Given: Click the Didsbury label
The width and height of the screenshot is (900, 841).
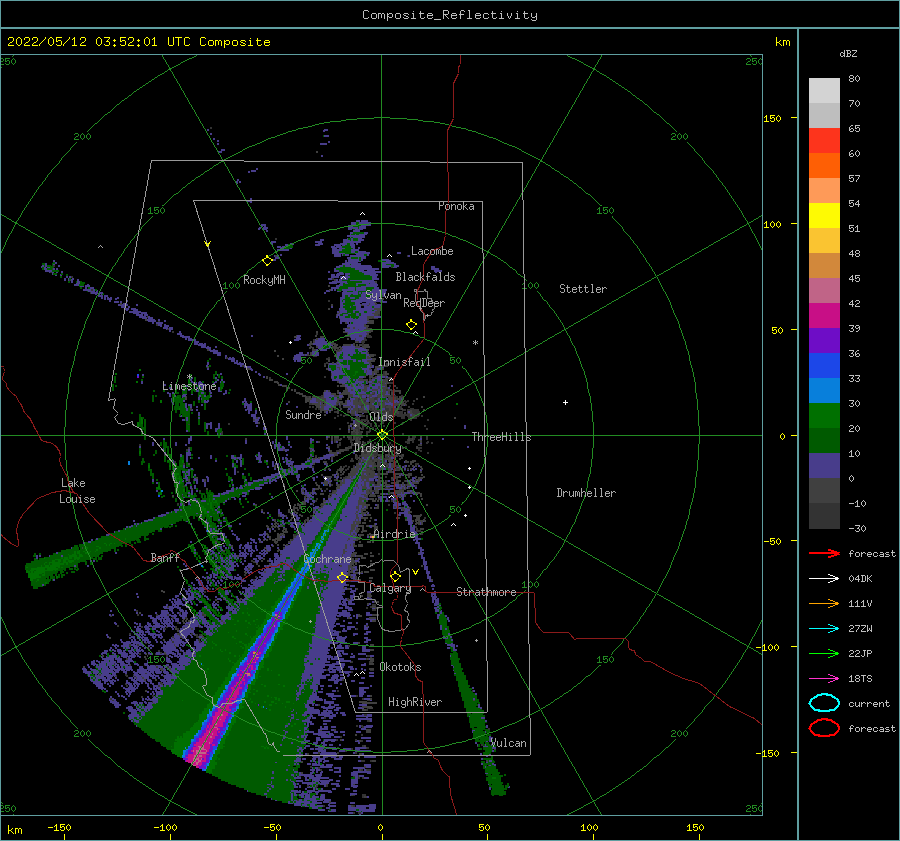Looking at the screenshot, I should click(x=378, y=448).
